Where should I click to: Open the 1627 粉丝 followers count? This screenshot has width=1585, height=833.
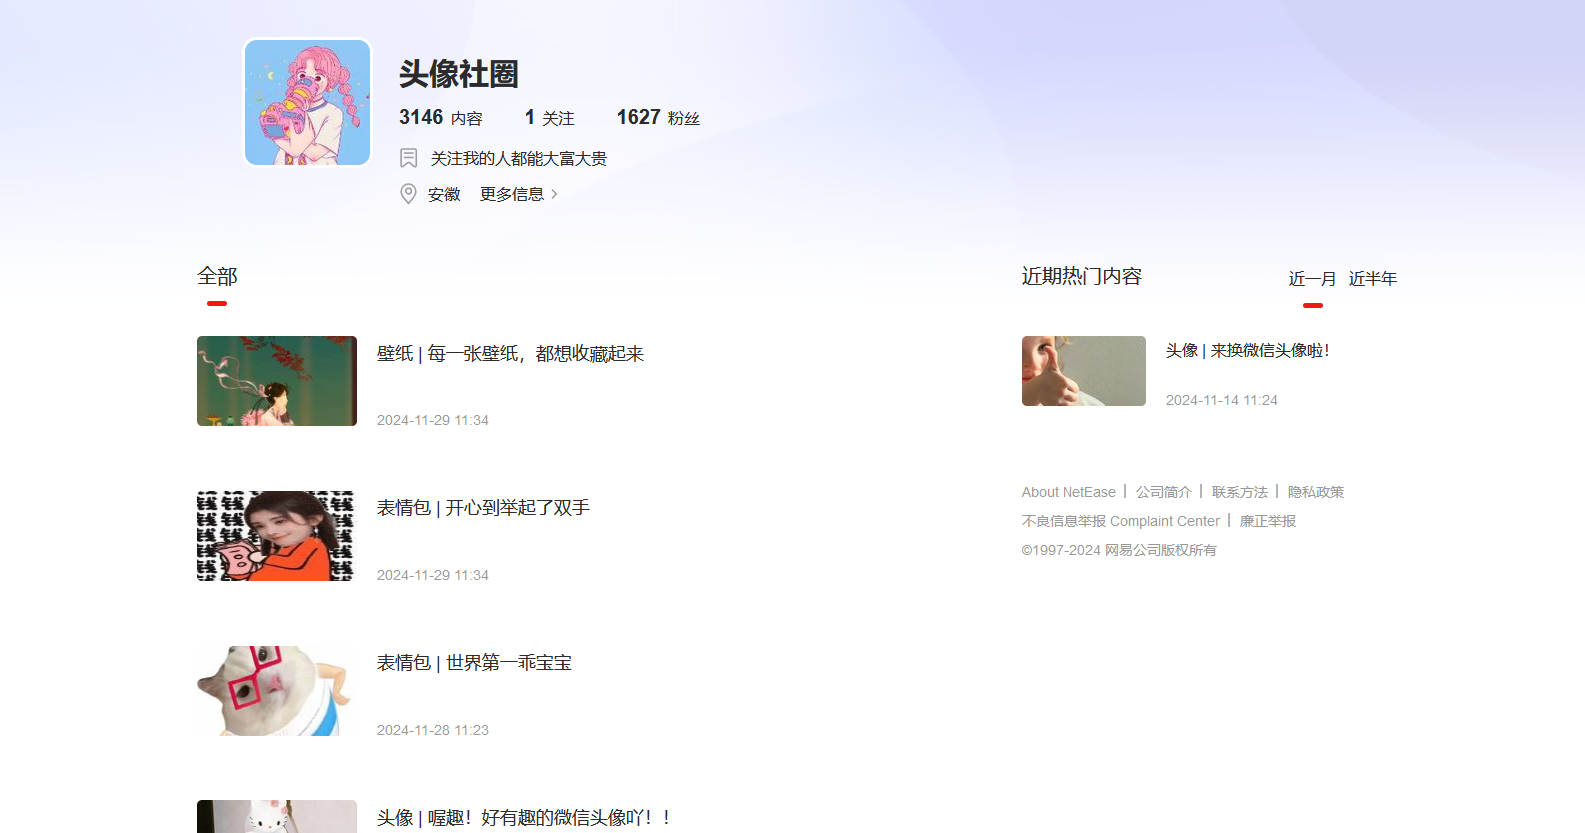658,118
